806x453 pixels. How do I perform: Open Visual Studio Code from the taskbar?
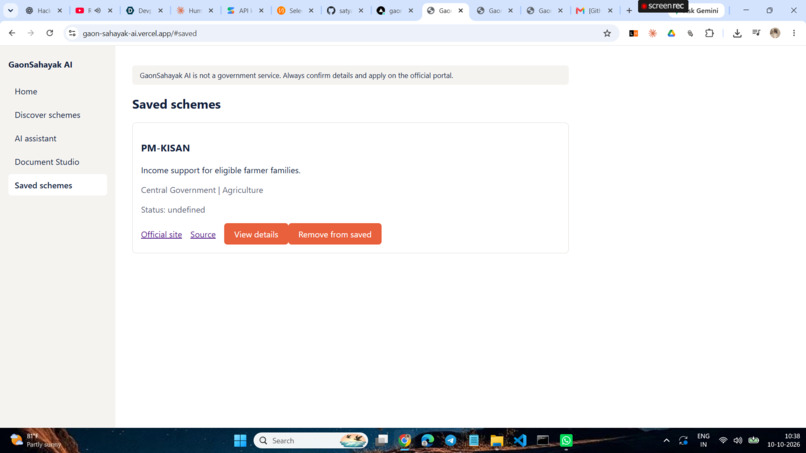(520, 441)
